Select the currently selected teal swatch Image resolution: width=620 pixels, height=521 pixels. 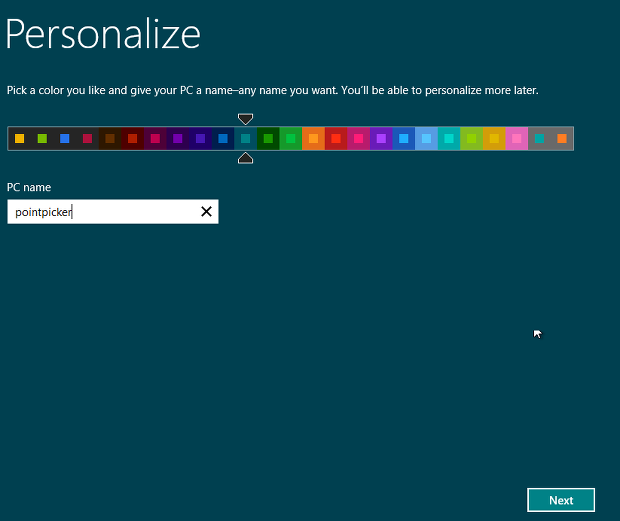(246, 138)
